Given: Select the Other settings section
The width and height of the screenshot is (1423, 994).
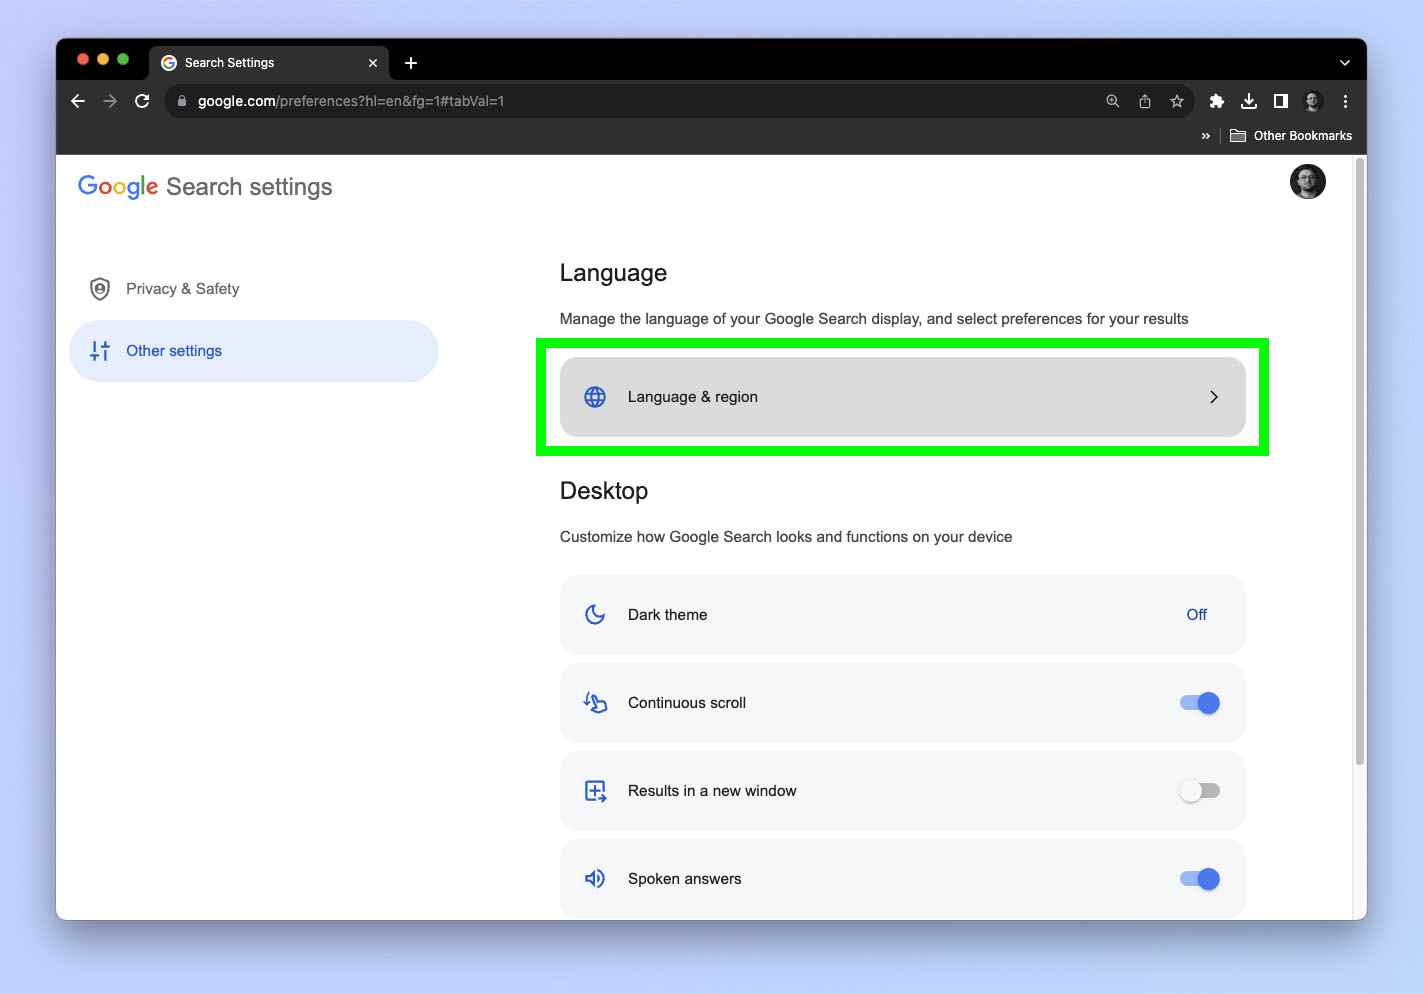Looking at the screenshot, I should 254,351.
